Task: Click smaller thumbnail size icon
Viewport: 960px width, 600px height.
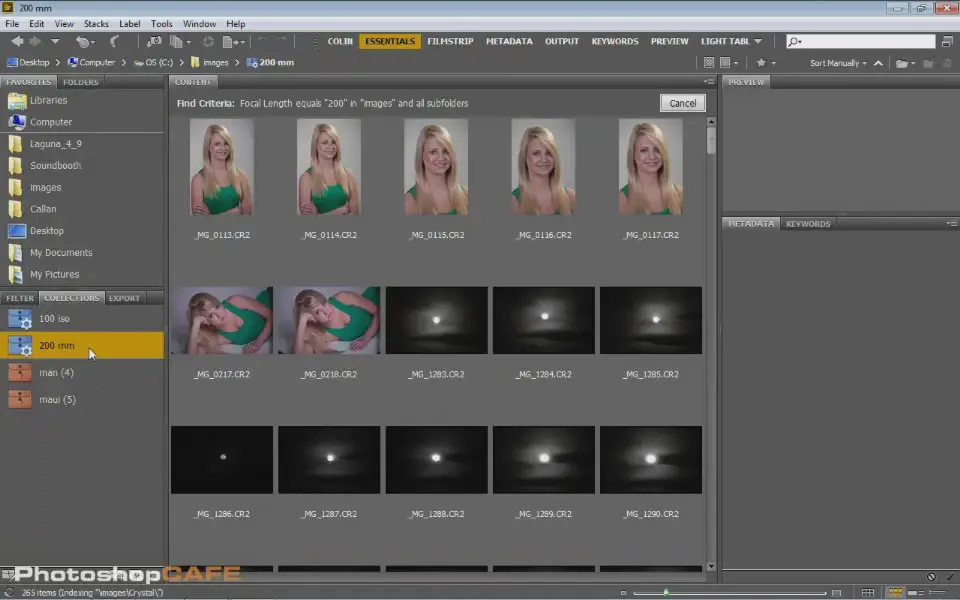Action: pyautogui.click(x=623, y=593)
